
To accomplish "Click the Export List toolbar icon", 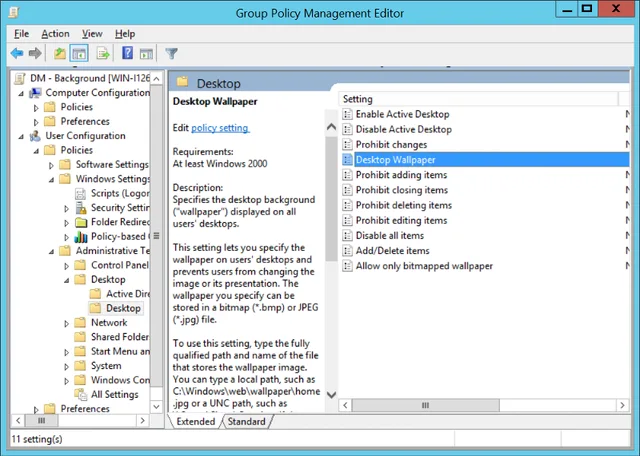I will click(x=103, y=53).
